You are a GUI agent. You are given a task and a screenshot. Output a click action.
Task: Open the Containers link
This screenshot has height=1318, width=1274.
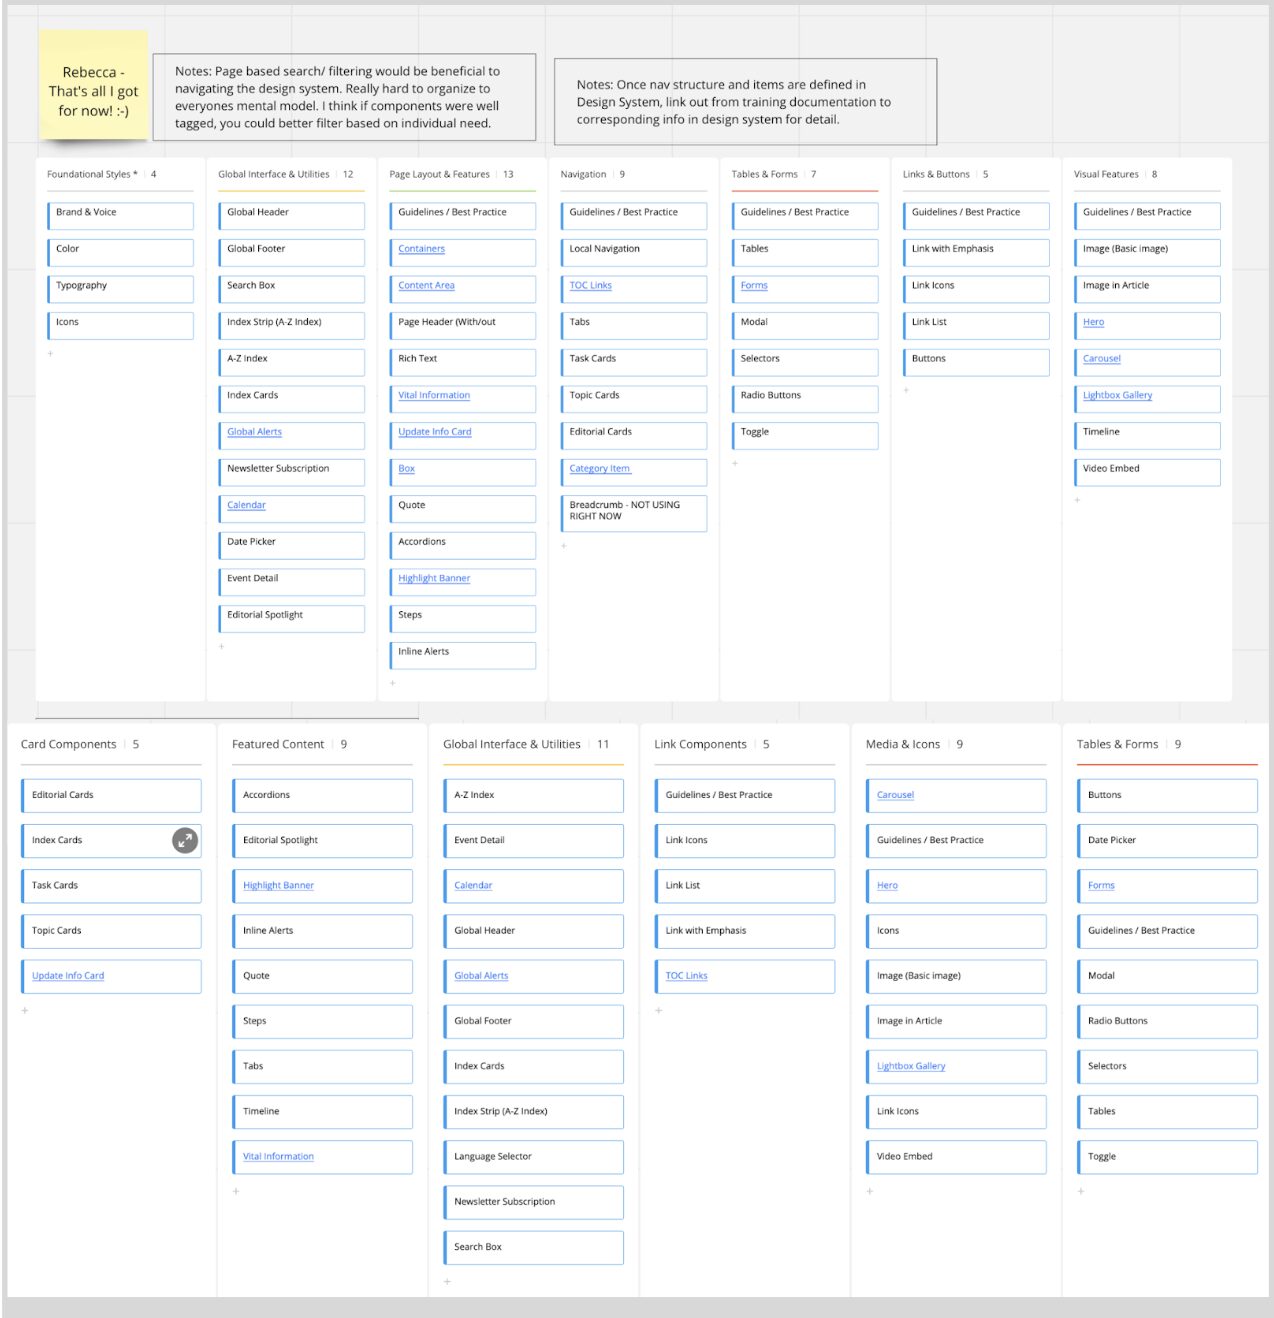(x=421, y=249)
